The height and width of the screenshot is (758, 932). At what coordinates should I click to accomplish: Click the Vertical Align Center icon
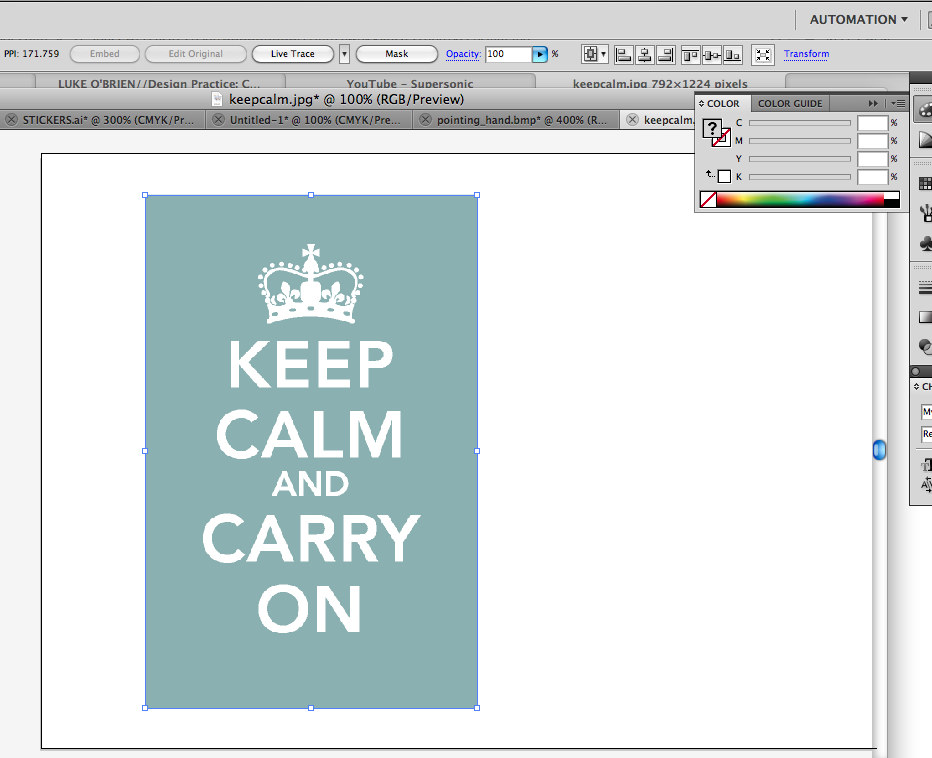coord(711,55)
